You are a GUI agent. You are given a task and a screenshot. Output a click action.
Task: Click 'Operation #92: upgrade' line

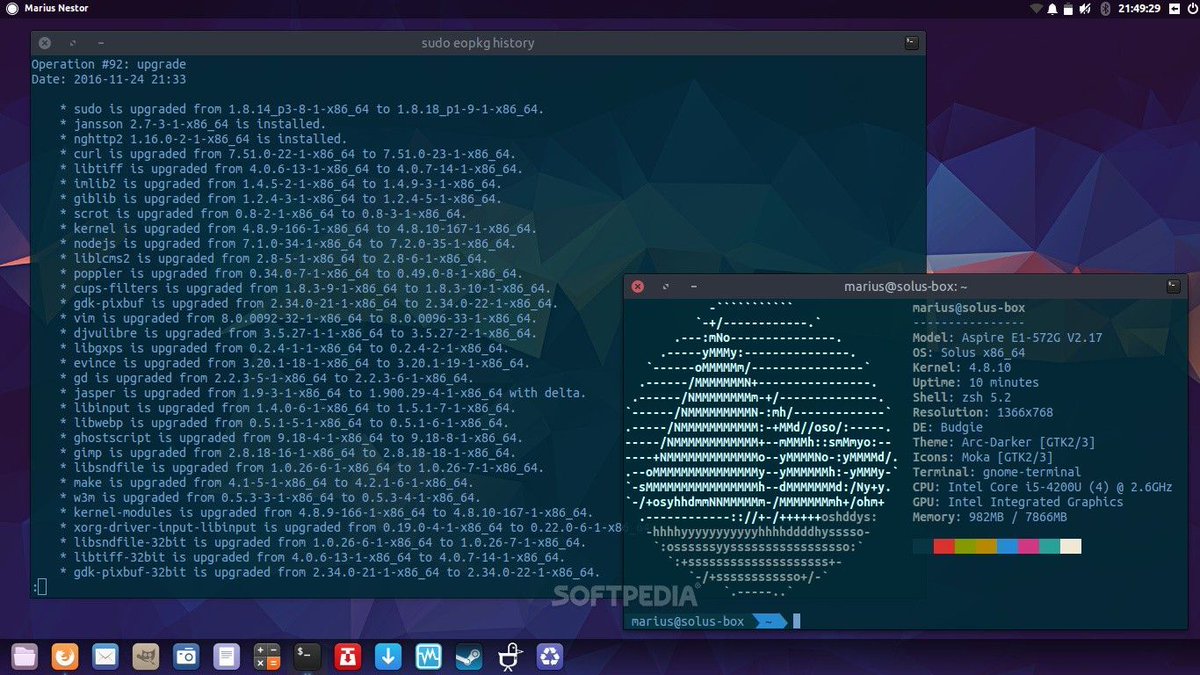point(109,64)
